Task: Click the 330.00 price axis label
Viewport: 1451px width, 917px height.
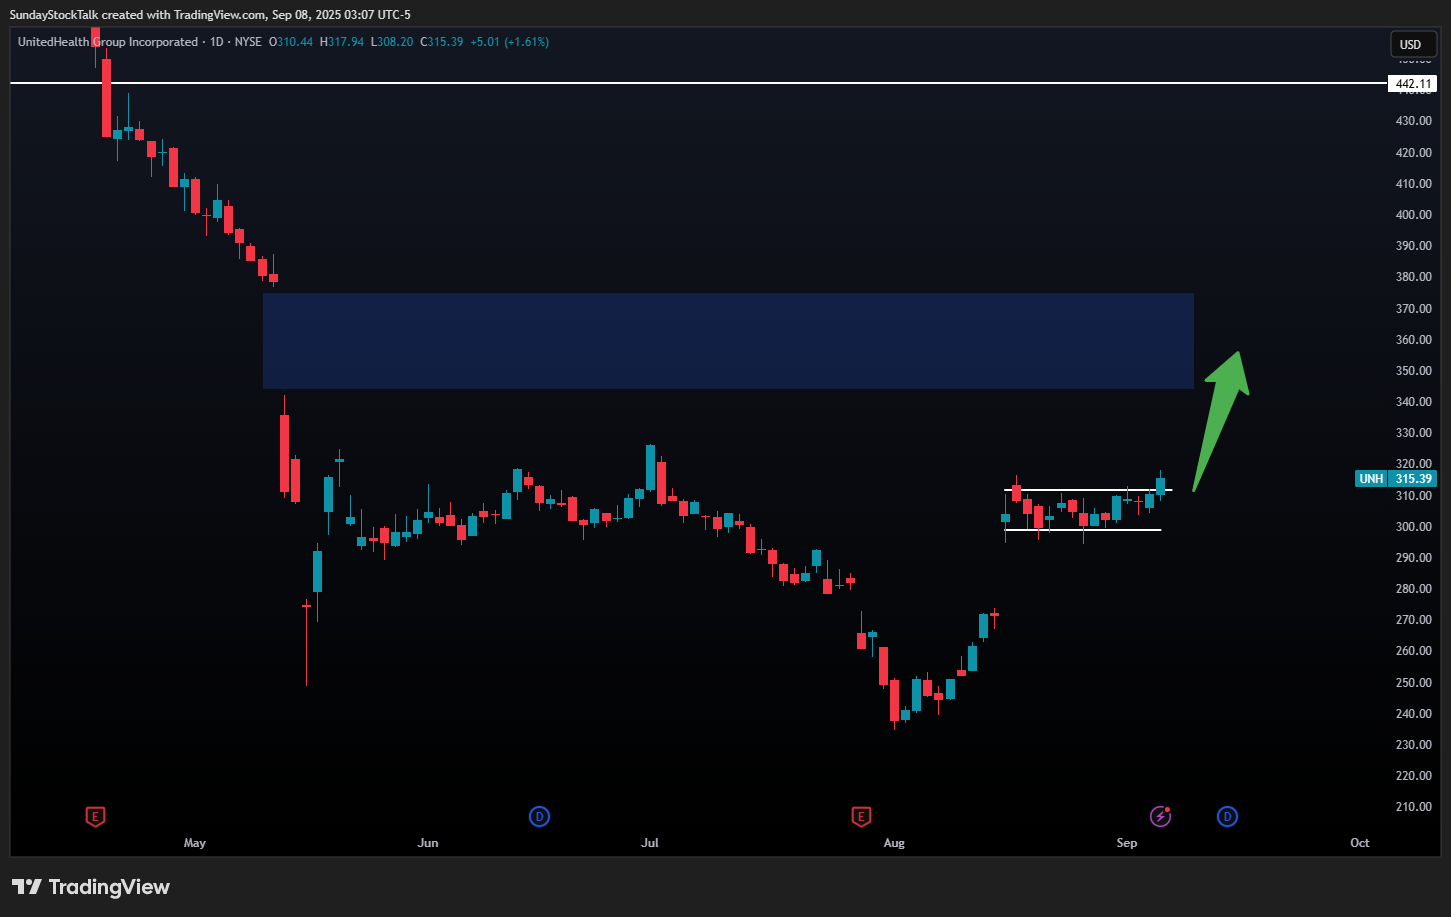Action: (1413, 433)
